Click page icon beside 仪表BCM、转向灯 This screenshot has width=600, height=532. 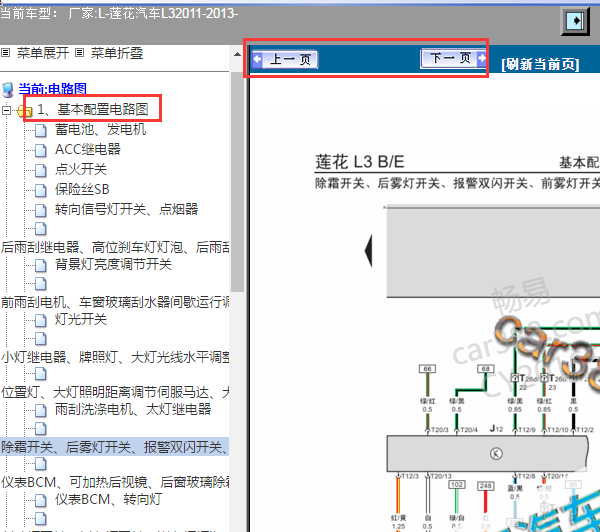coord(41,501)
